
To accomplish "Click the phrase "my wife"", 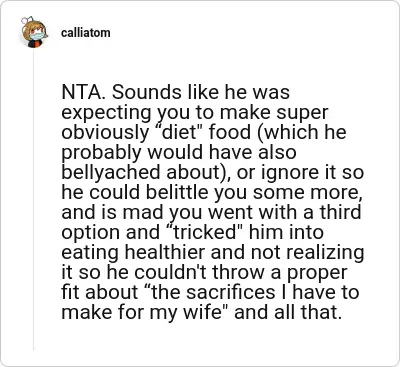I will tap(184, 313).
